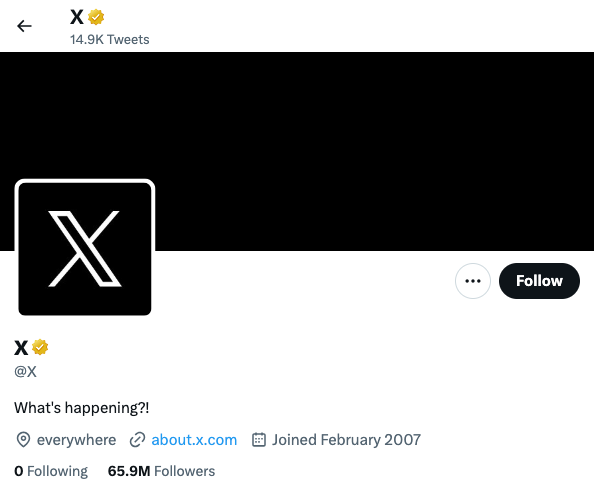Click the 'everywhere' location text
This screenshot has height=487, width=594.
76,440
